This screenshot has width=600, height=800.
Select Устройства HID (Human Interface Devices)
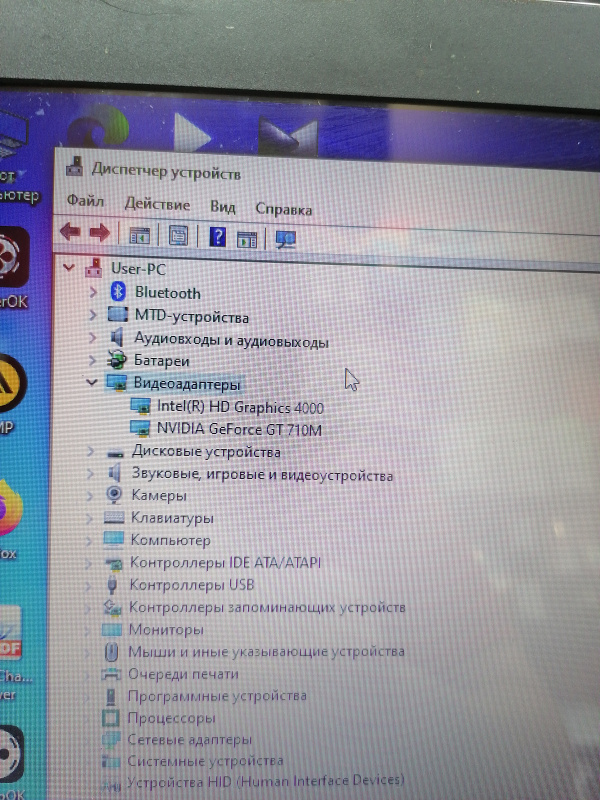click(265, 781)
